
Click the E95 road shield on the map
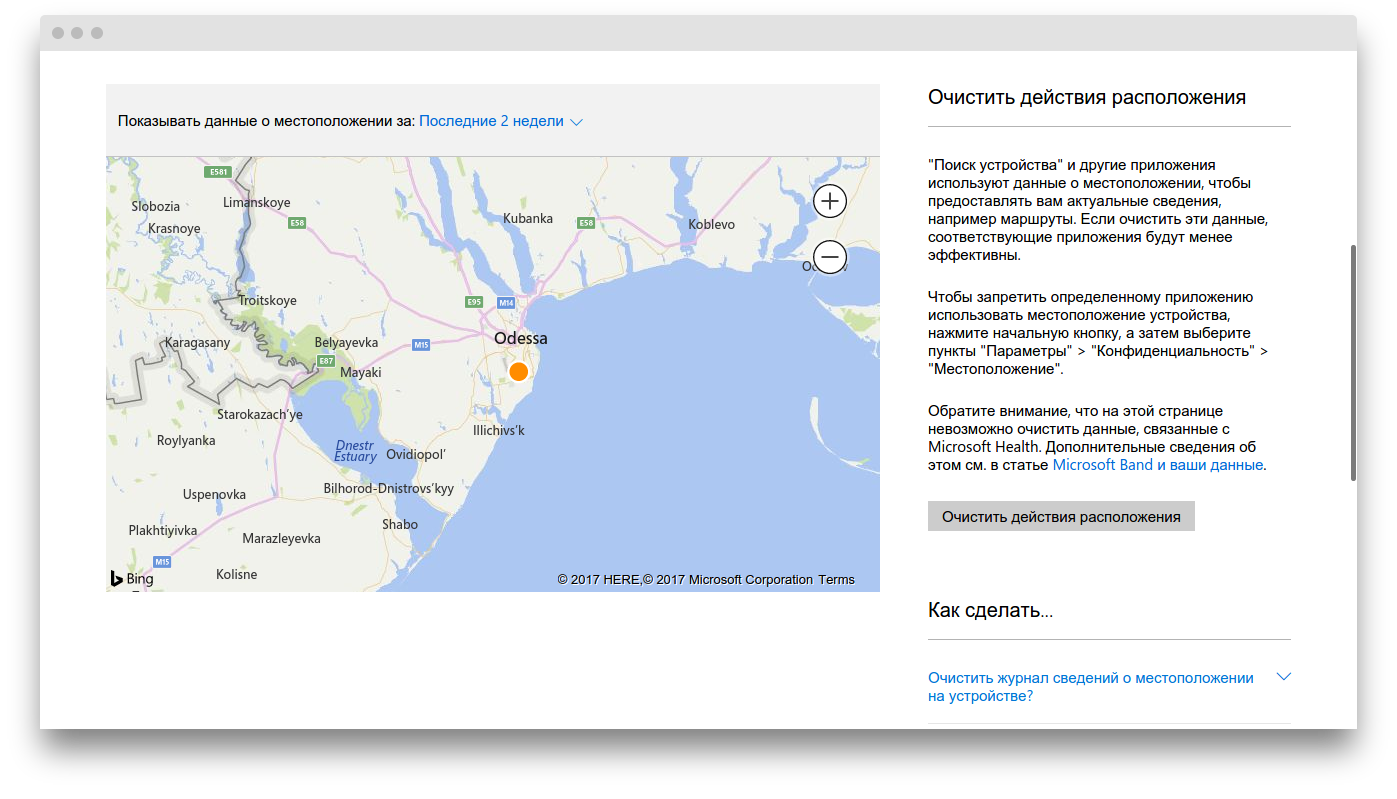(475, 302)
